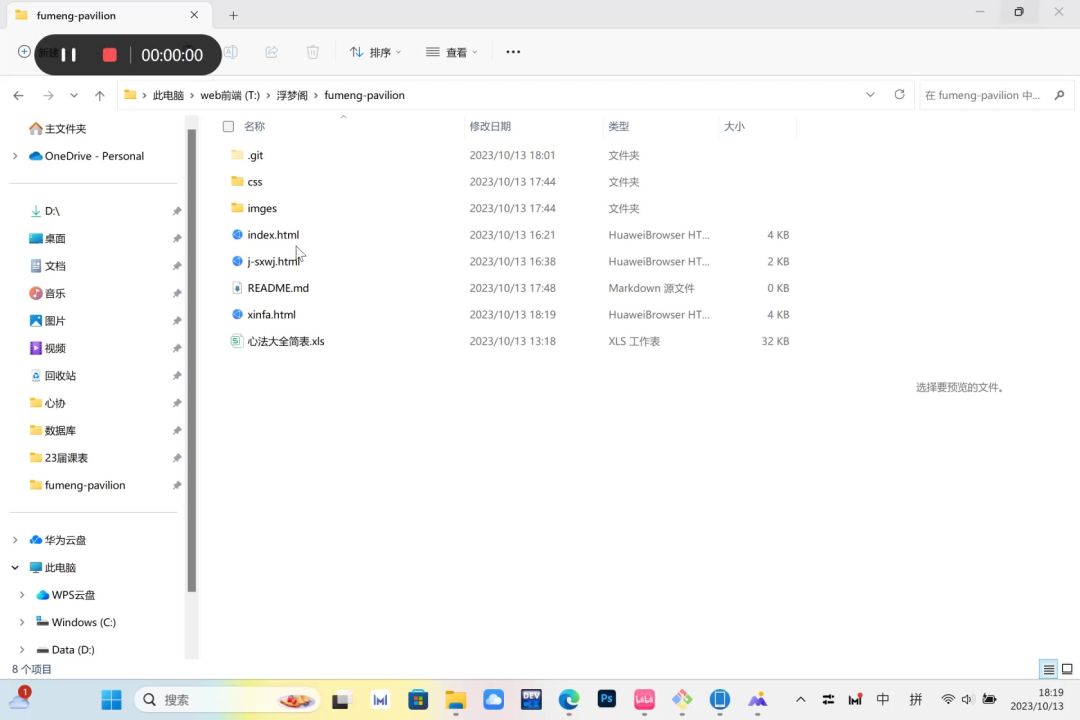Open the 排序 sort dropdown
Viewport: 1080px width, 720px height.
[375, 52]
